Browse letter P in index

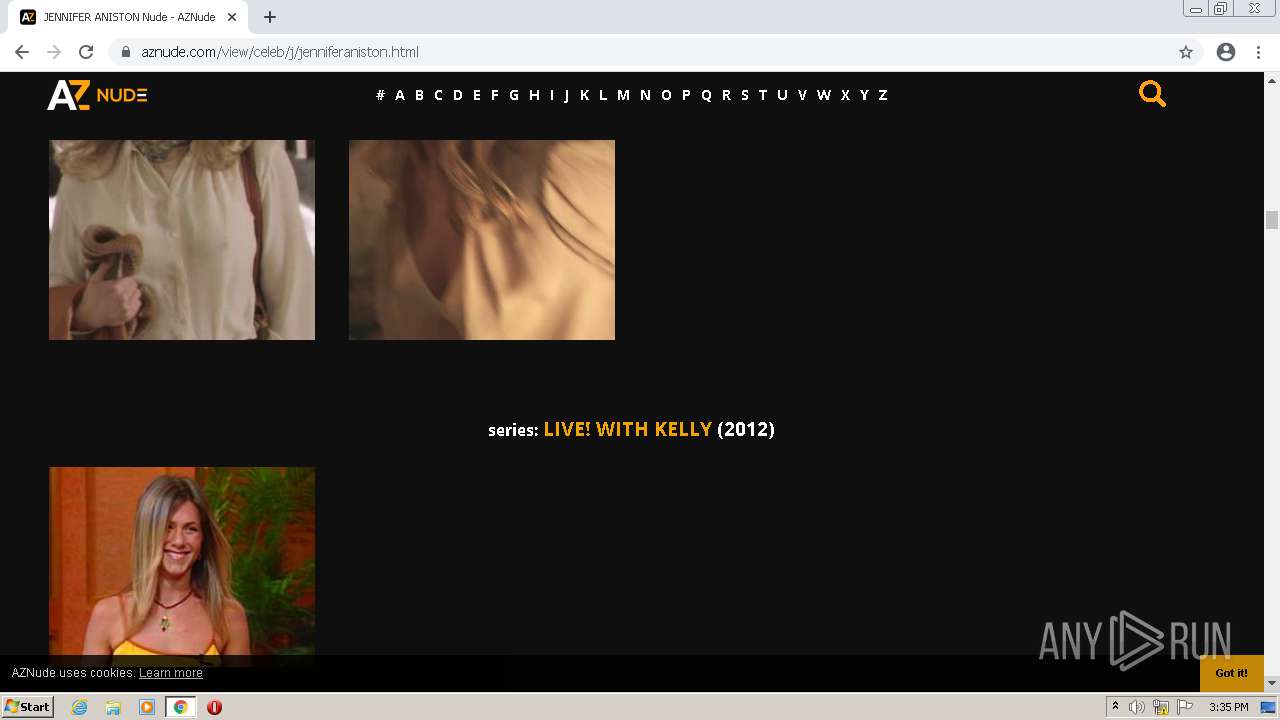[686, 95]
